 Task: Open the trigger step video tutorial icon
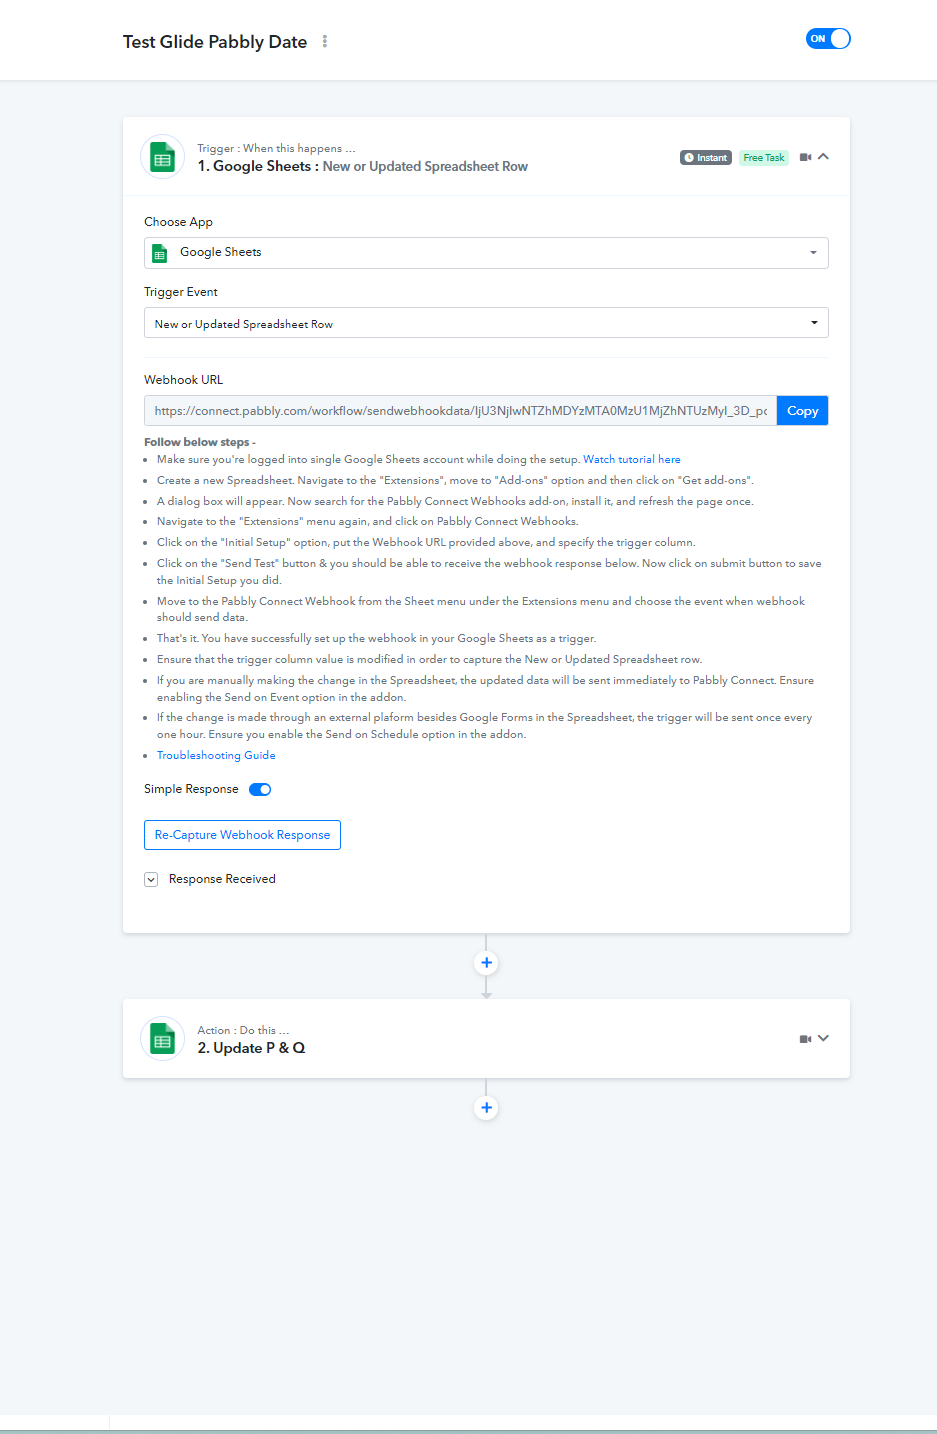(805, 157)
